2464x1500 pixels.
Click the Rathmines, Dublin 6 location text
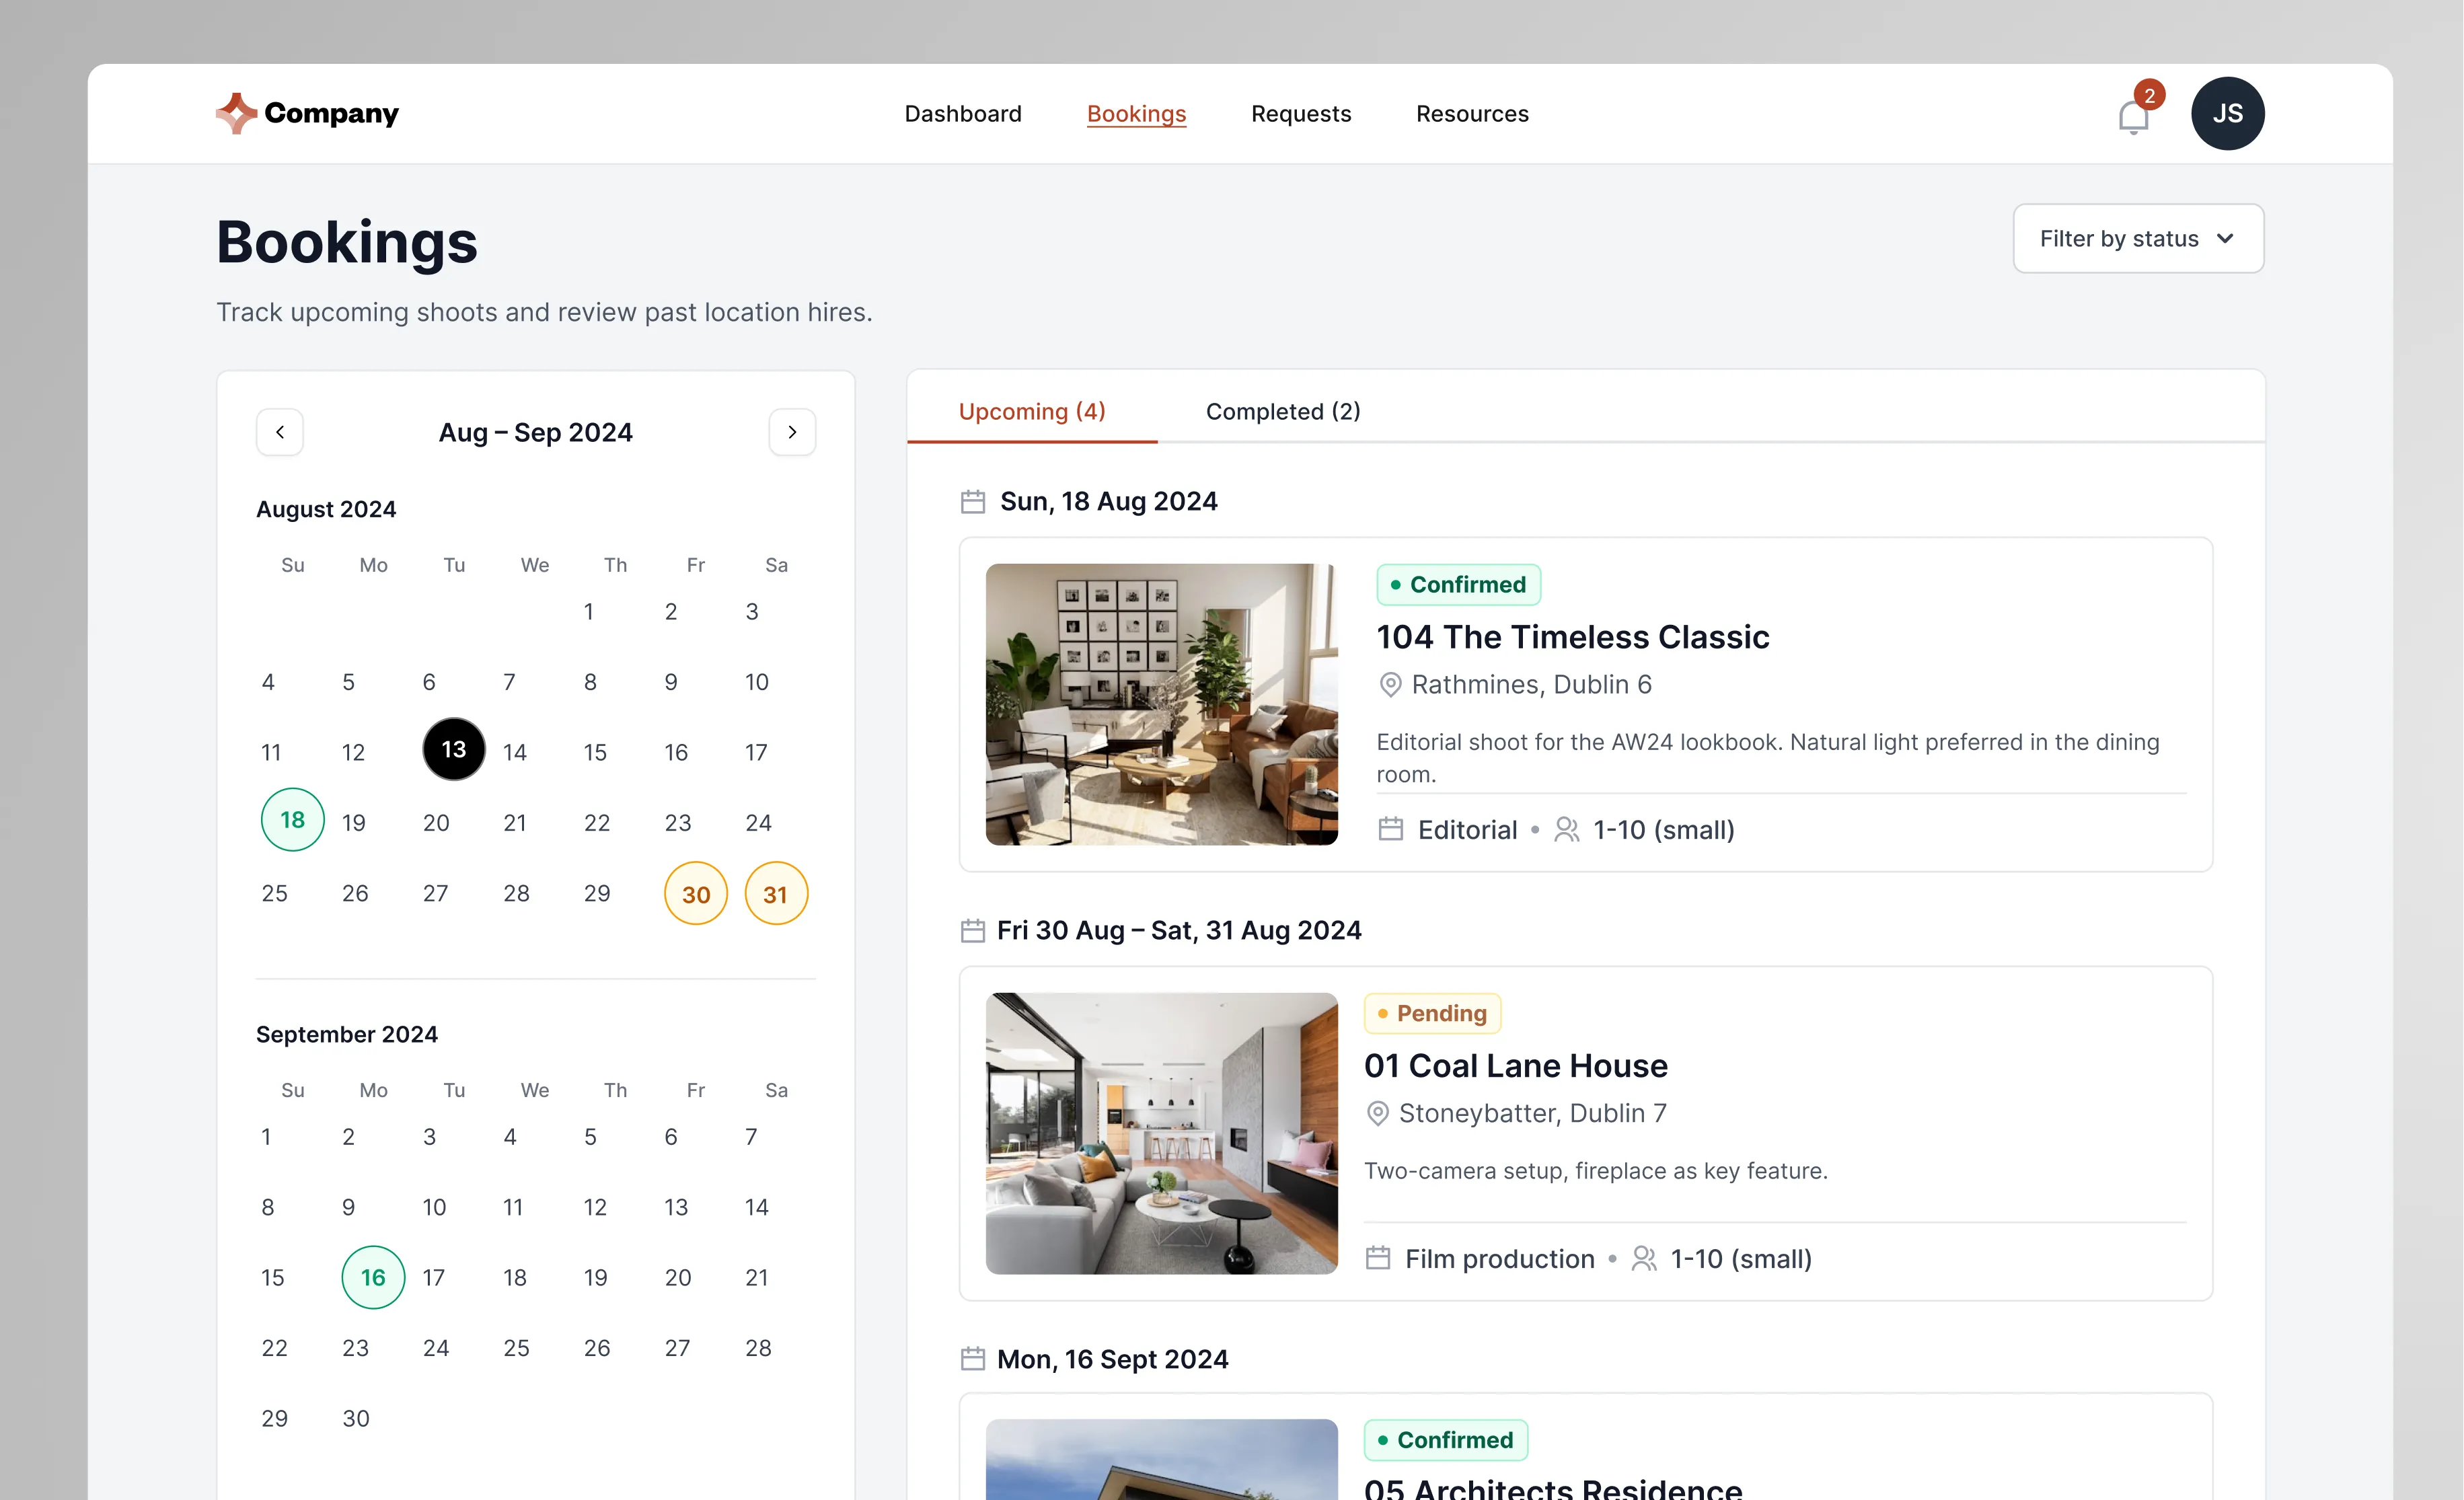click(1531, 685)
